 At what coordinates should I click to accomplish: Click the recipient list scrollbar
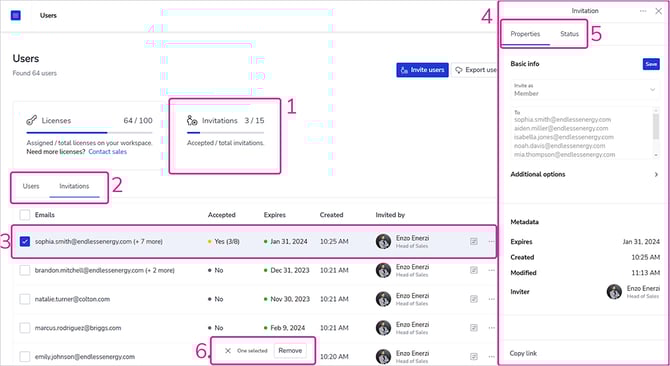(656, 127)
